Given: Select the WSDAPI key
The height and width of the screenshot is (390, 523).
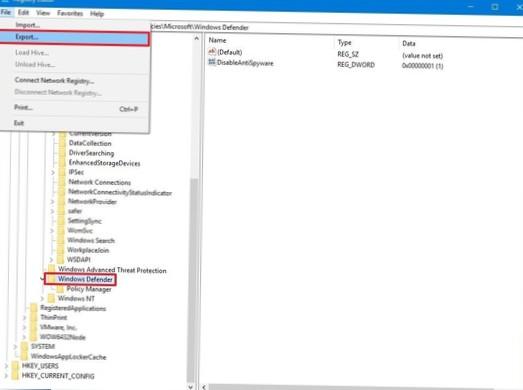Looking at the screenshot, I should click(x=79, y=260).
